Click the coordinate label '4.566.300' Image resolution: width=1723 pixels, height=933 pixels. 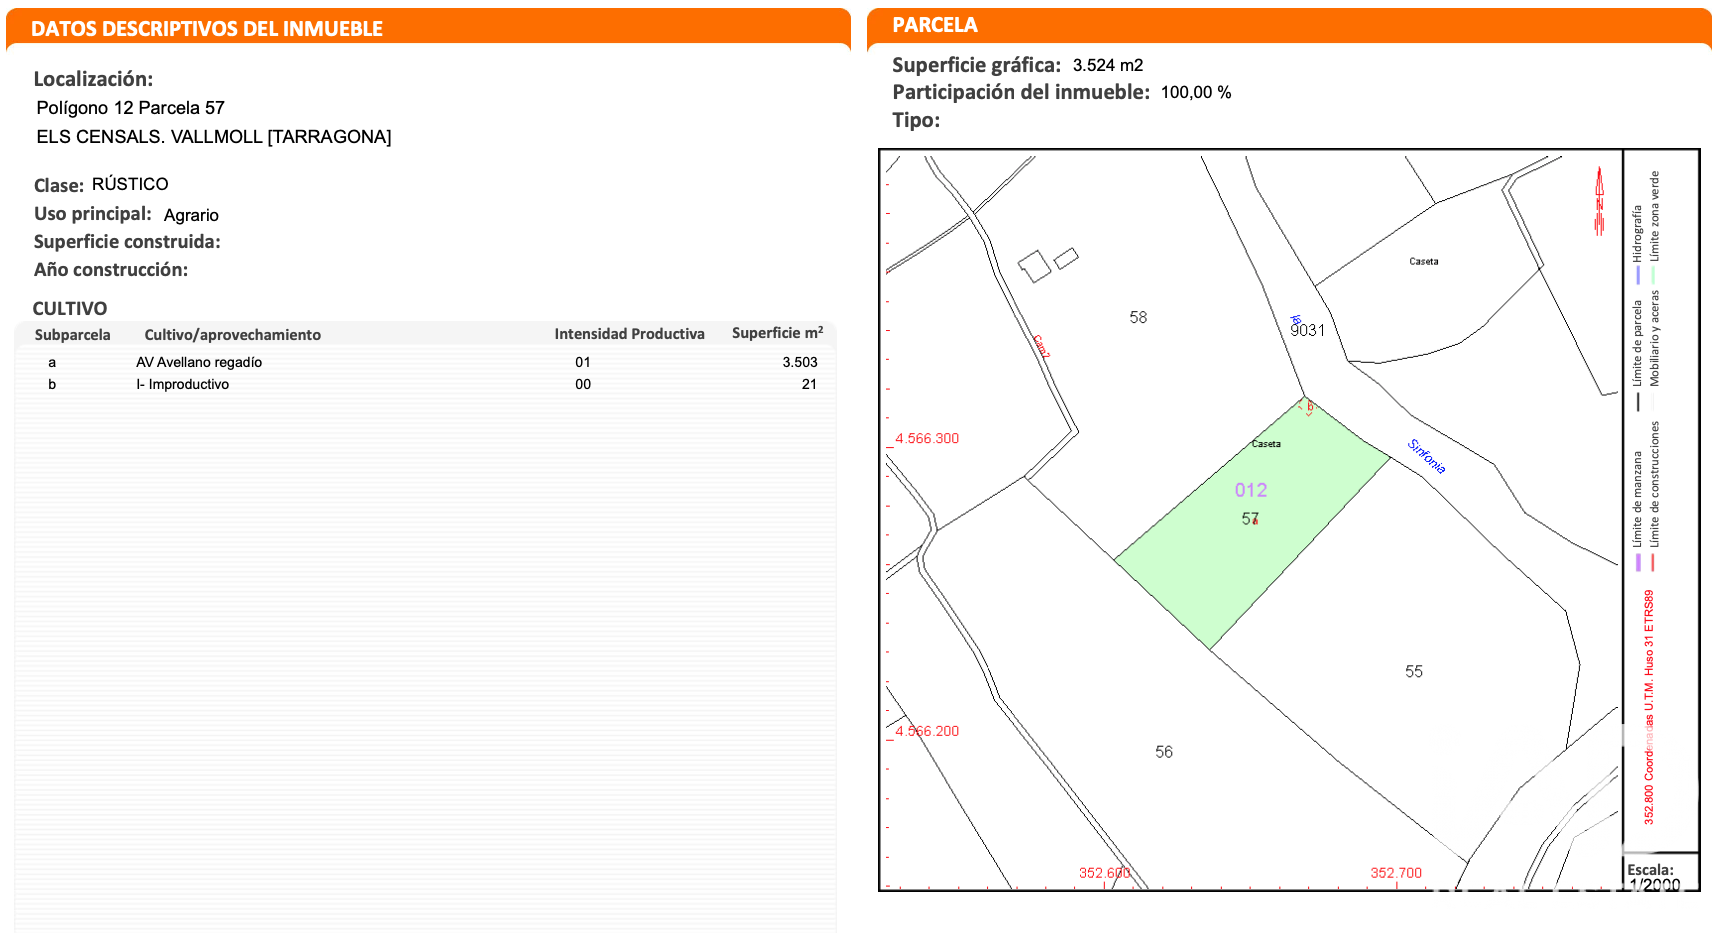(927, 438)
